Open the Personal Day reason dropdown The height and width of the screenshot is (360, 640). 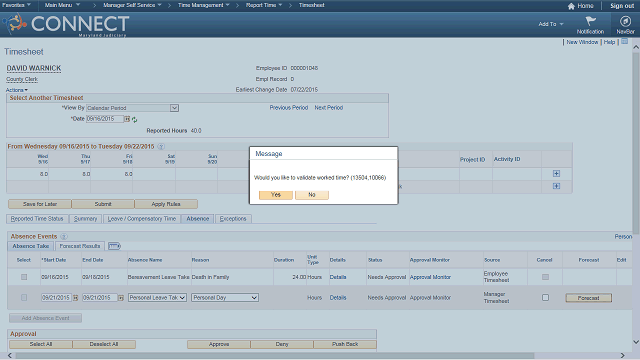225,298
